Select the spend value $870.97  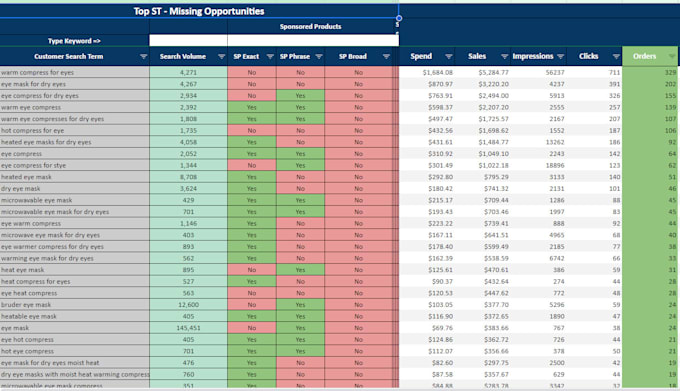pyautogui.click(x=440, y=84)
